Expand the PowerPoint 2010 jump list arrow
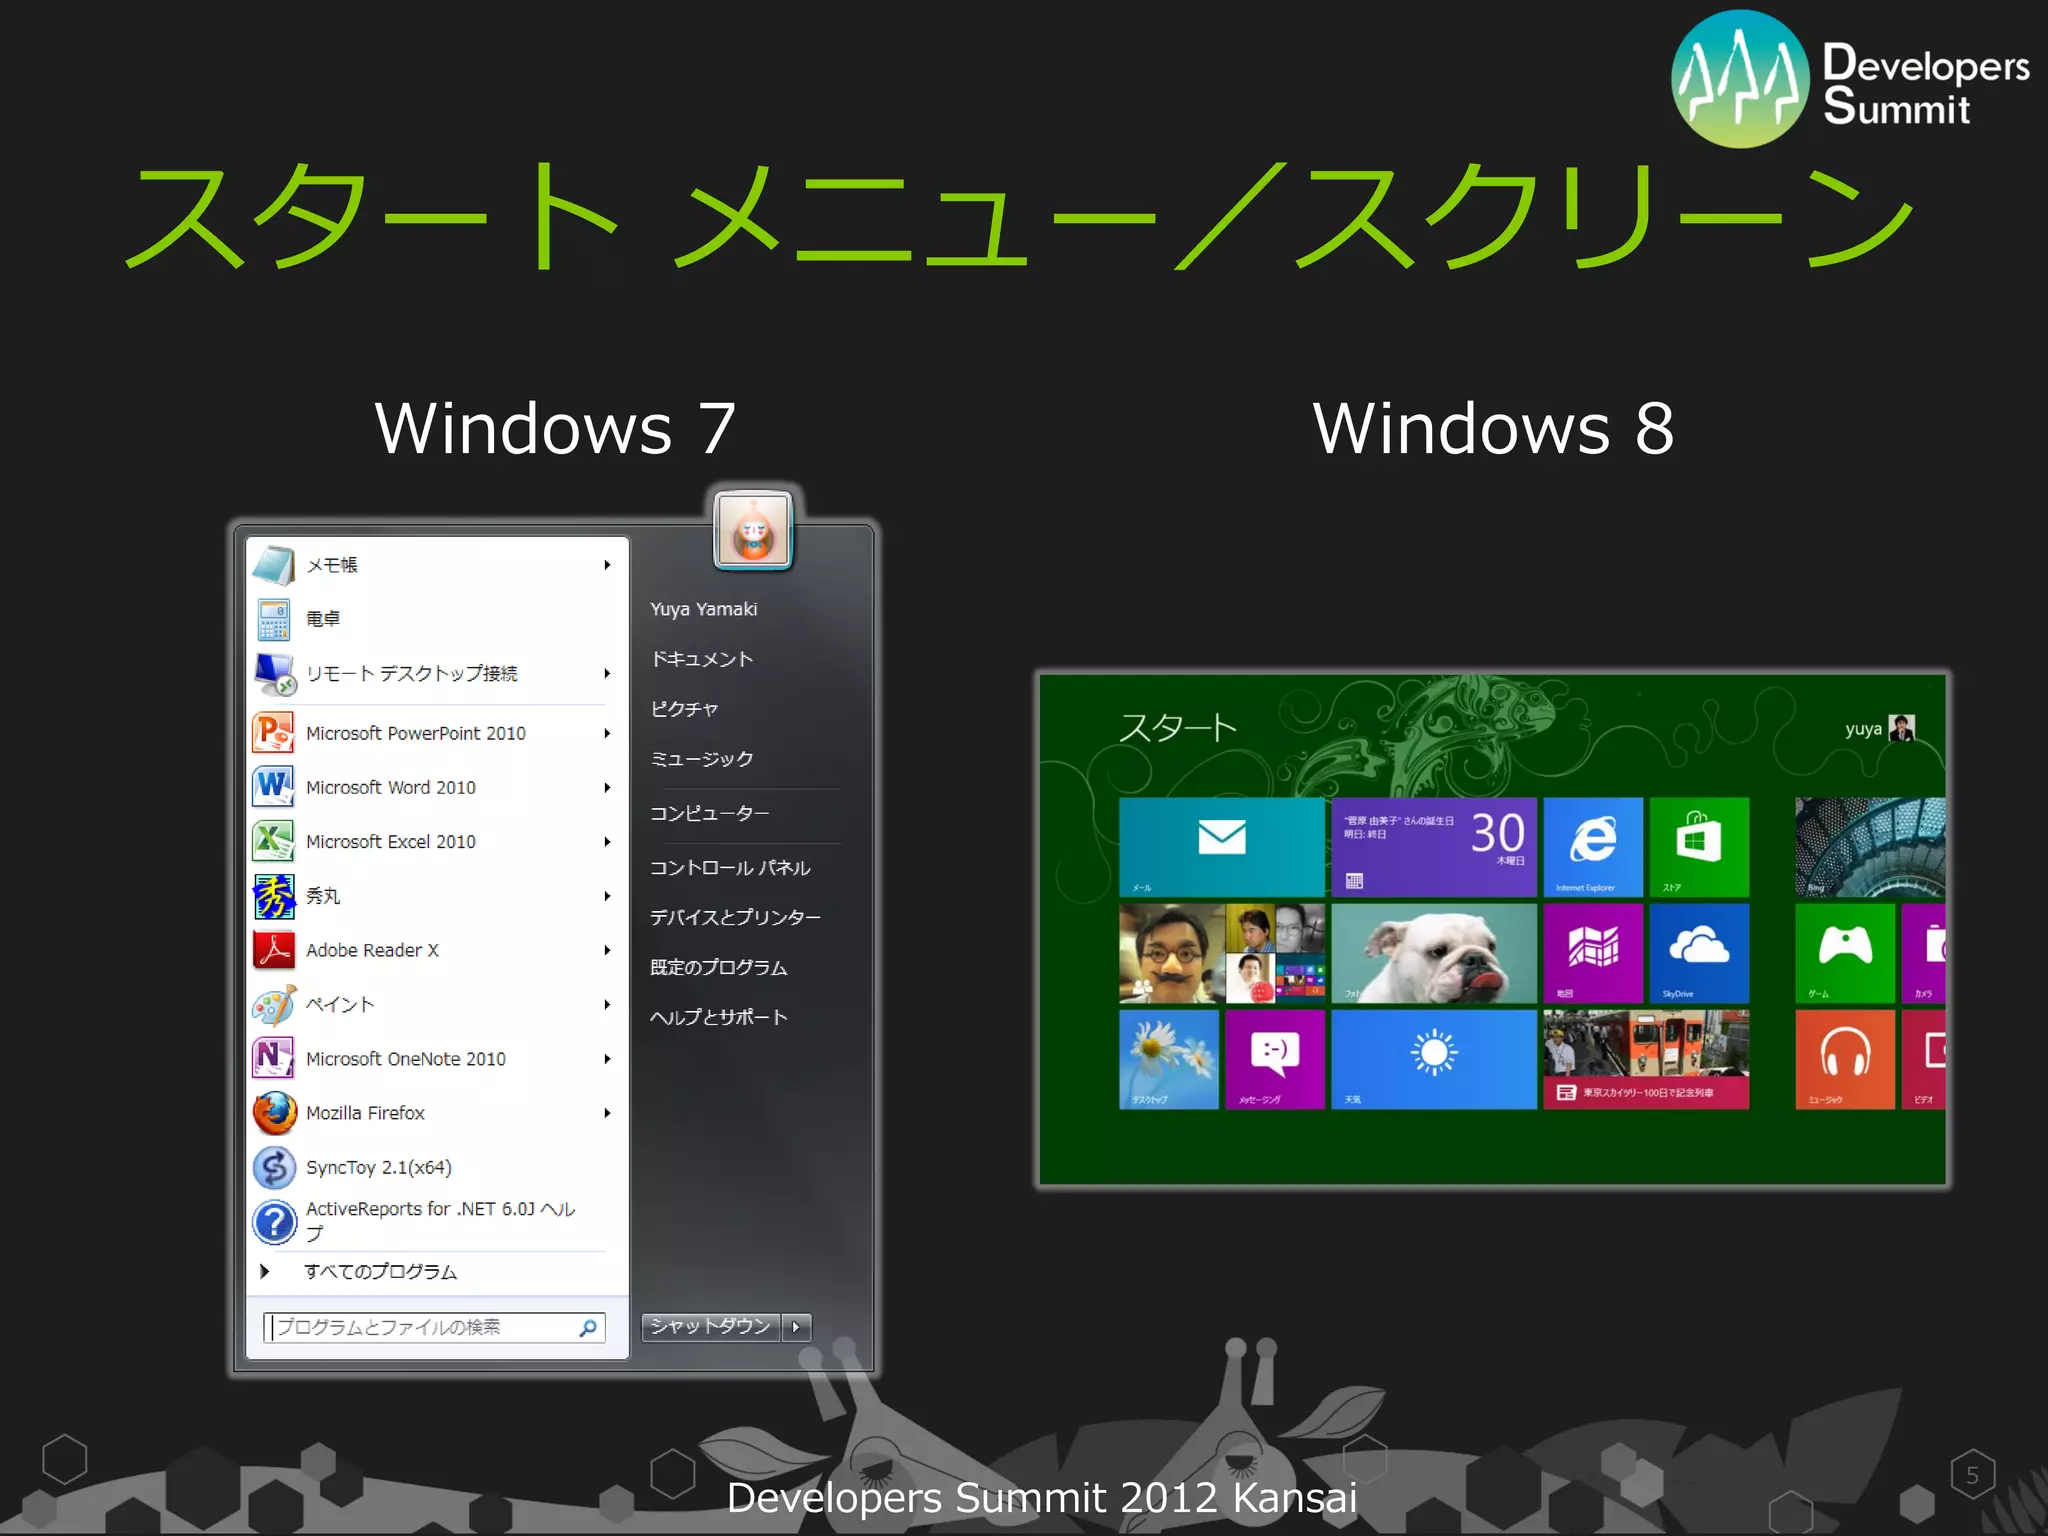The image size is (2048, 1536). coord(607,733)
